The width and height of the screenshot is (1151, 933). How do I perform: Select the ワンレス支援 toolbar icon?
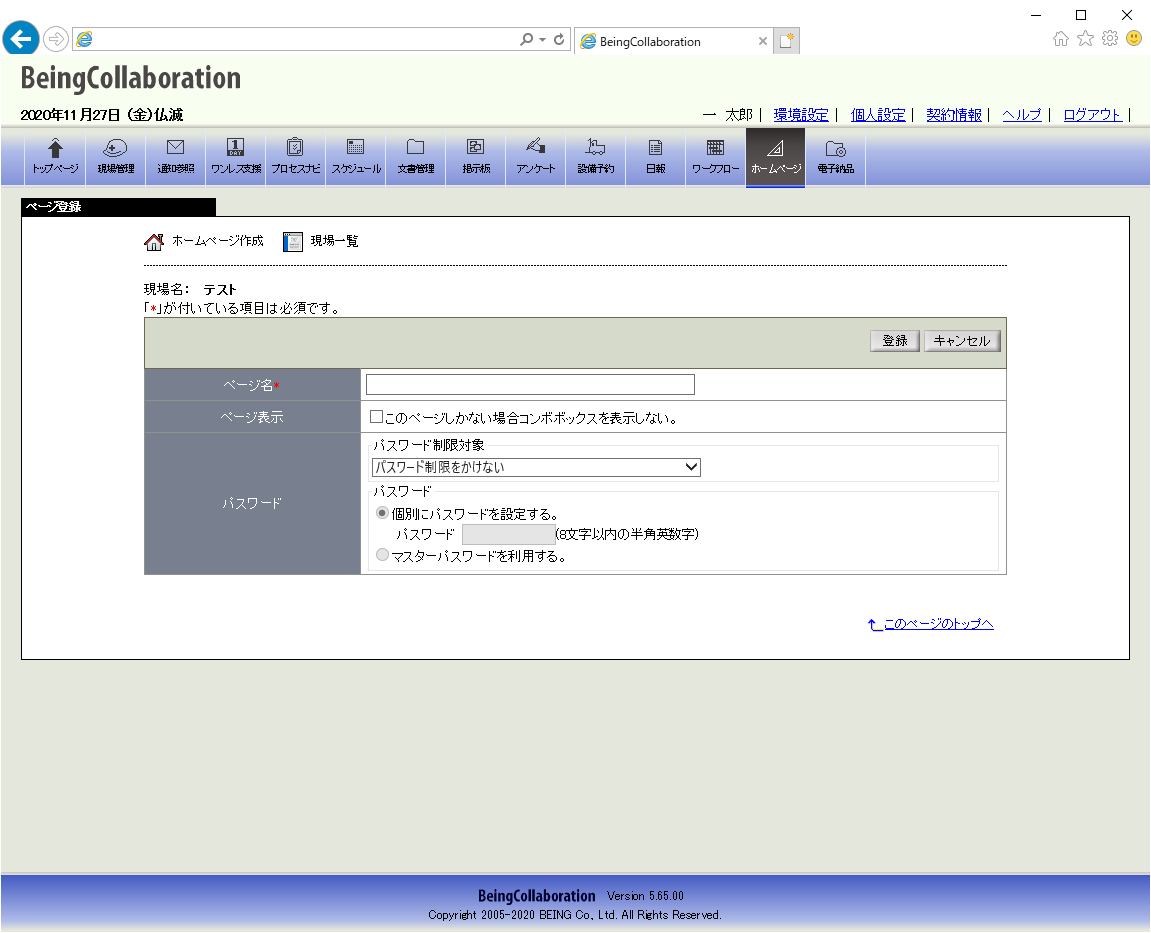pyautogui.click(x=236, y=156)
